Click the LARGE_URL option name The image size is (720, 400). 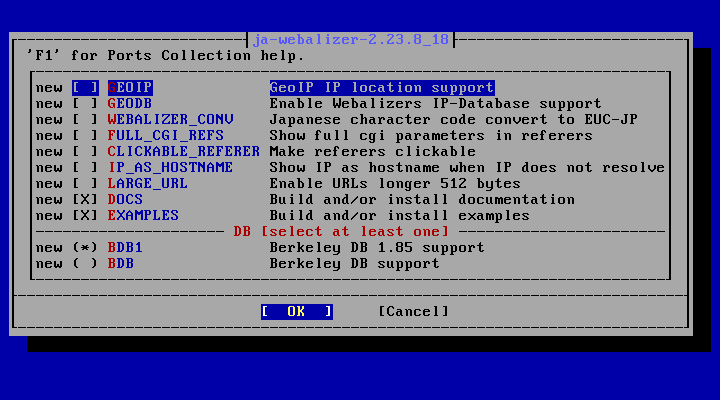tap(148, 183)
